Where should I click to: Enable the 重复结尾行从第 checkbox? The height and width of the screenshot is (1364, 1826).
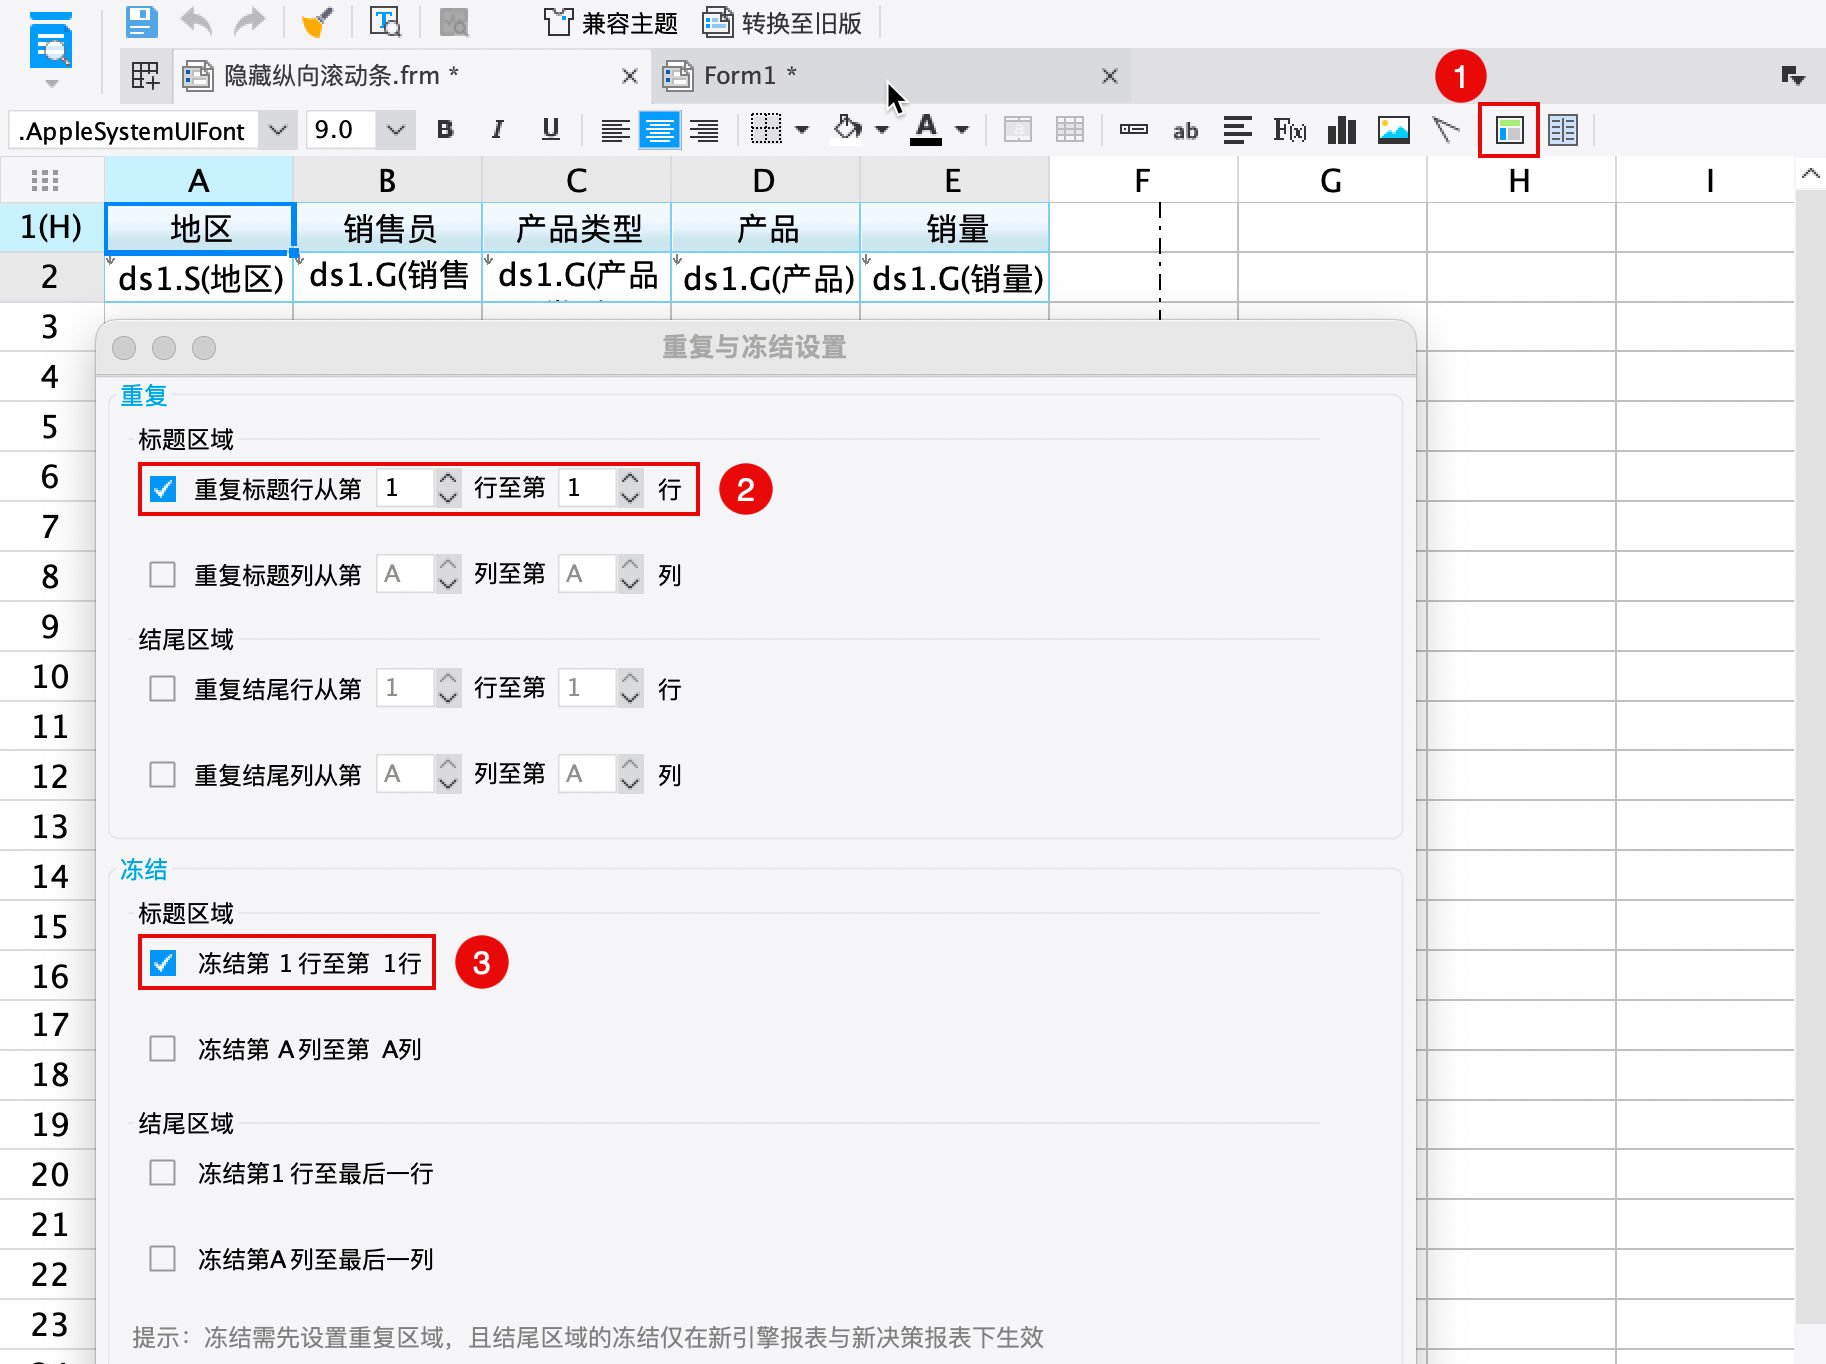coord(163,689)
